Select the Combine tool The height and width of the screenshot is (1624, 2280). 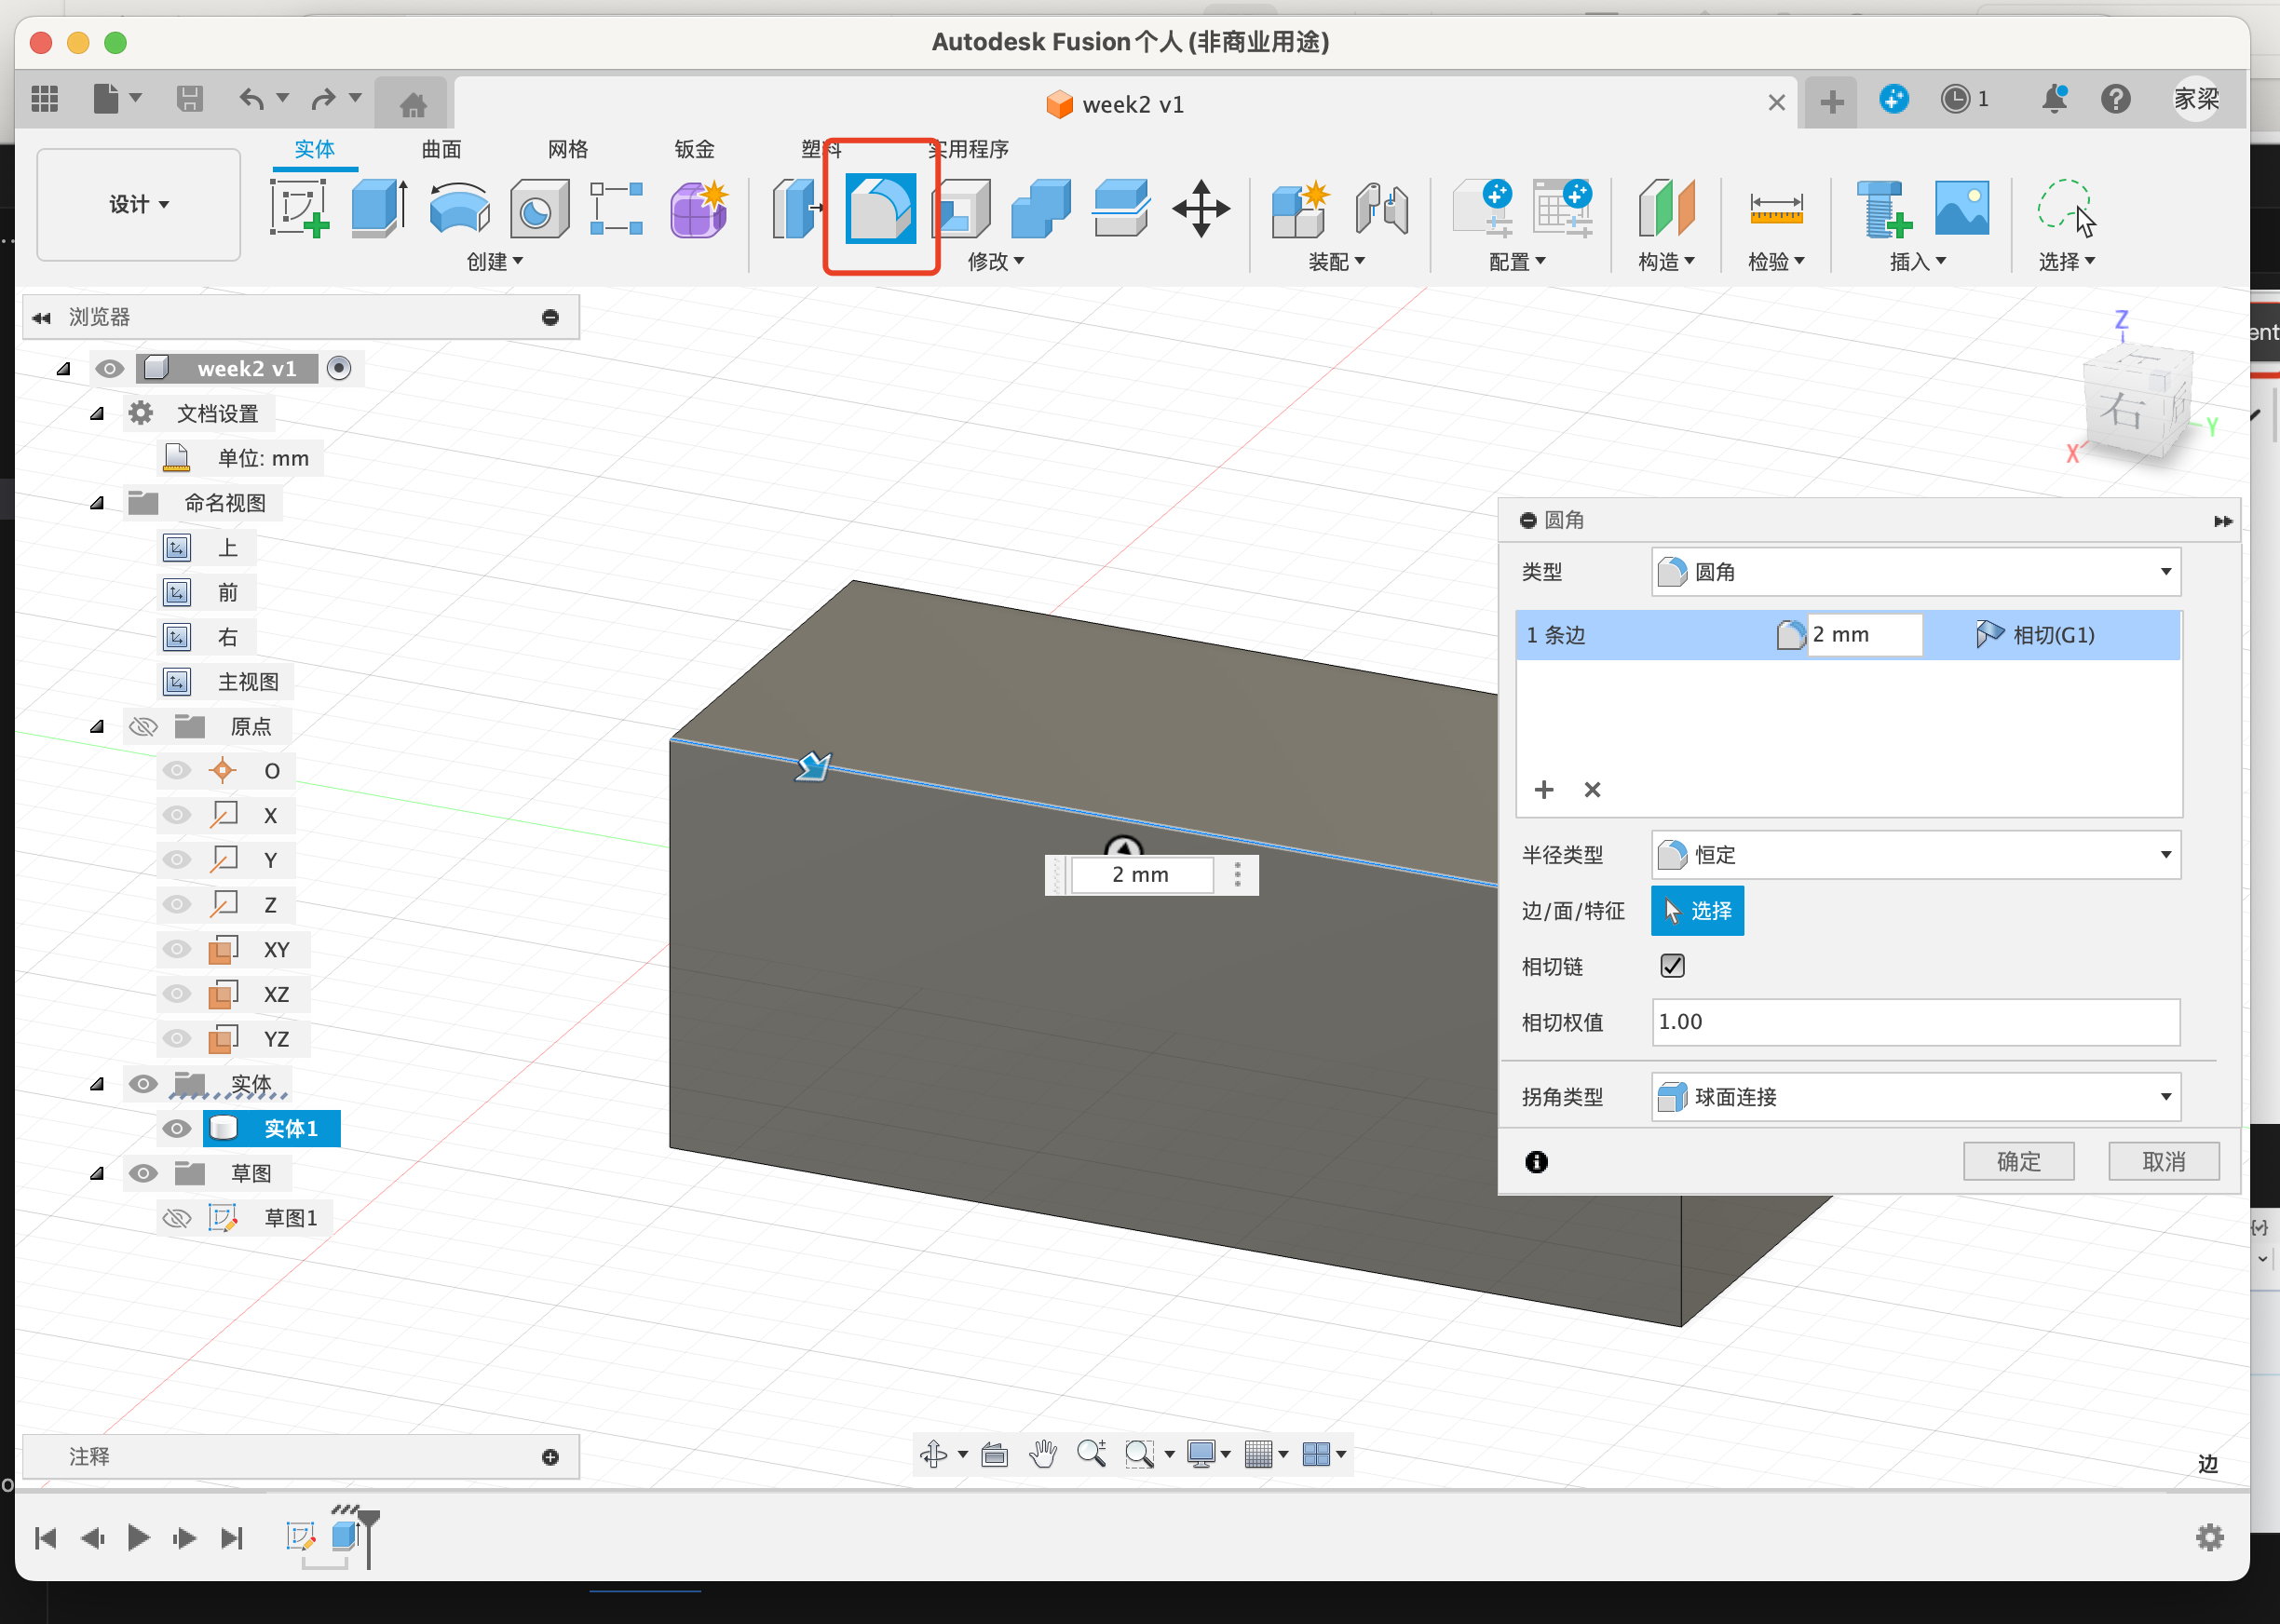[1041, 208]
